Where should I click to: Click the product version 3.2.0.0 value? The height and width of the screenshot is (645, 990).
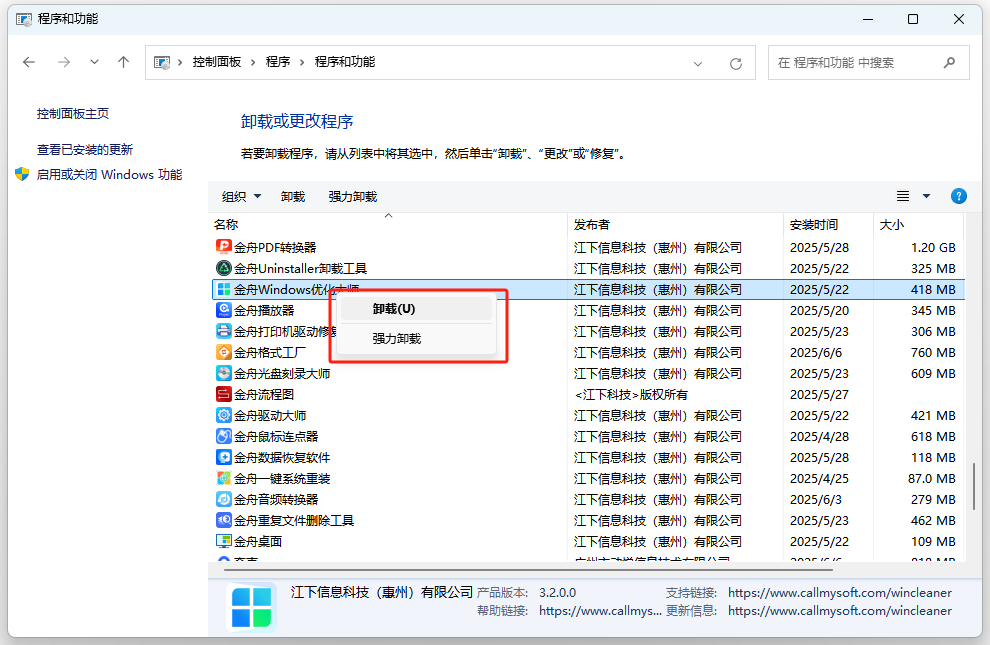pyautogui.click(x=558, y=593)
